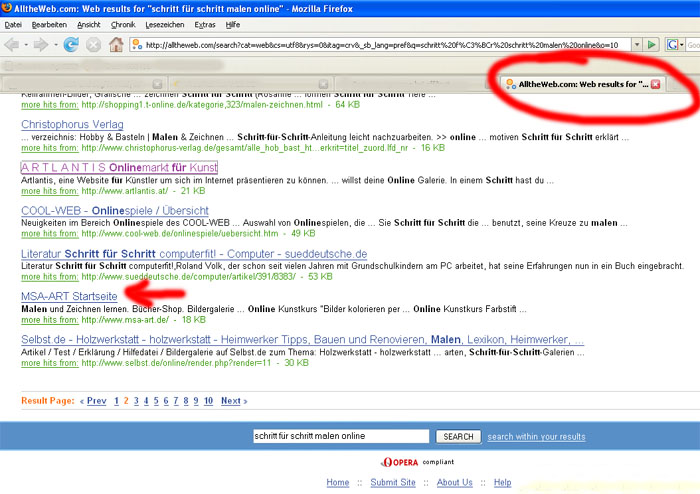Click the bottom search query input field
Image resolution: width=700 pixels, height=494 pixels.
[x=341, y=436]
